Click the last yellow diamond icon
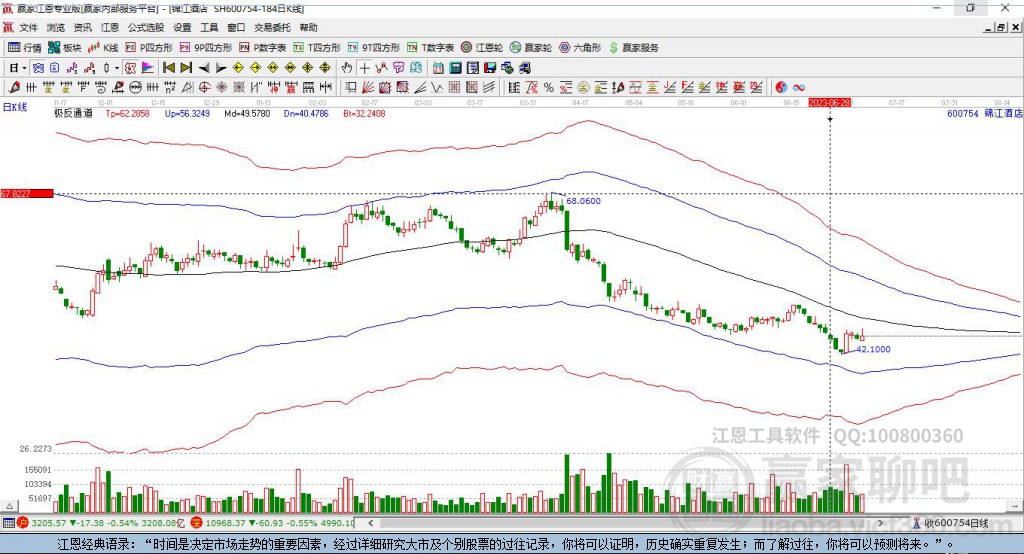Viewport: 1024px width, 554px height. (325, 68)
